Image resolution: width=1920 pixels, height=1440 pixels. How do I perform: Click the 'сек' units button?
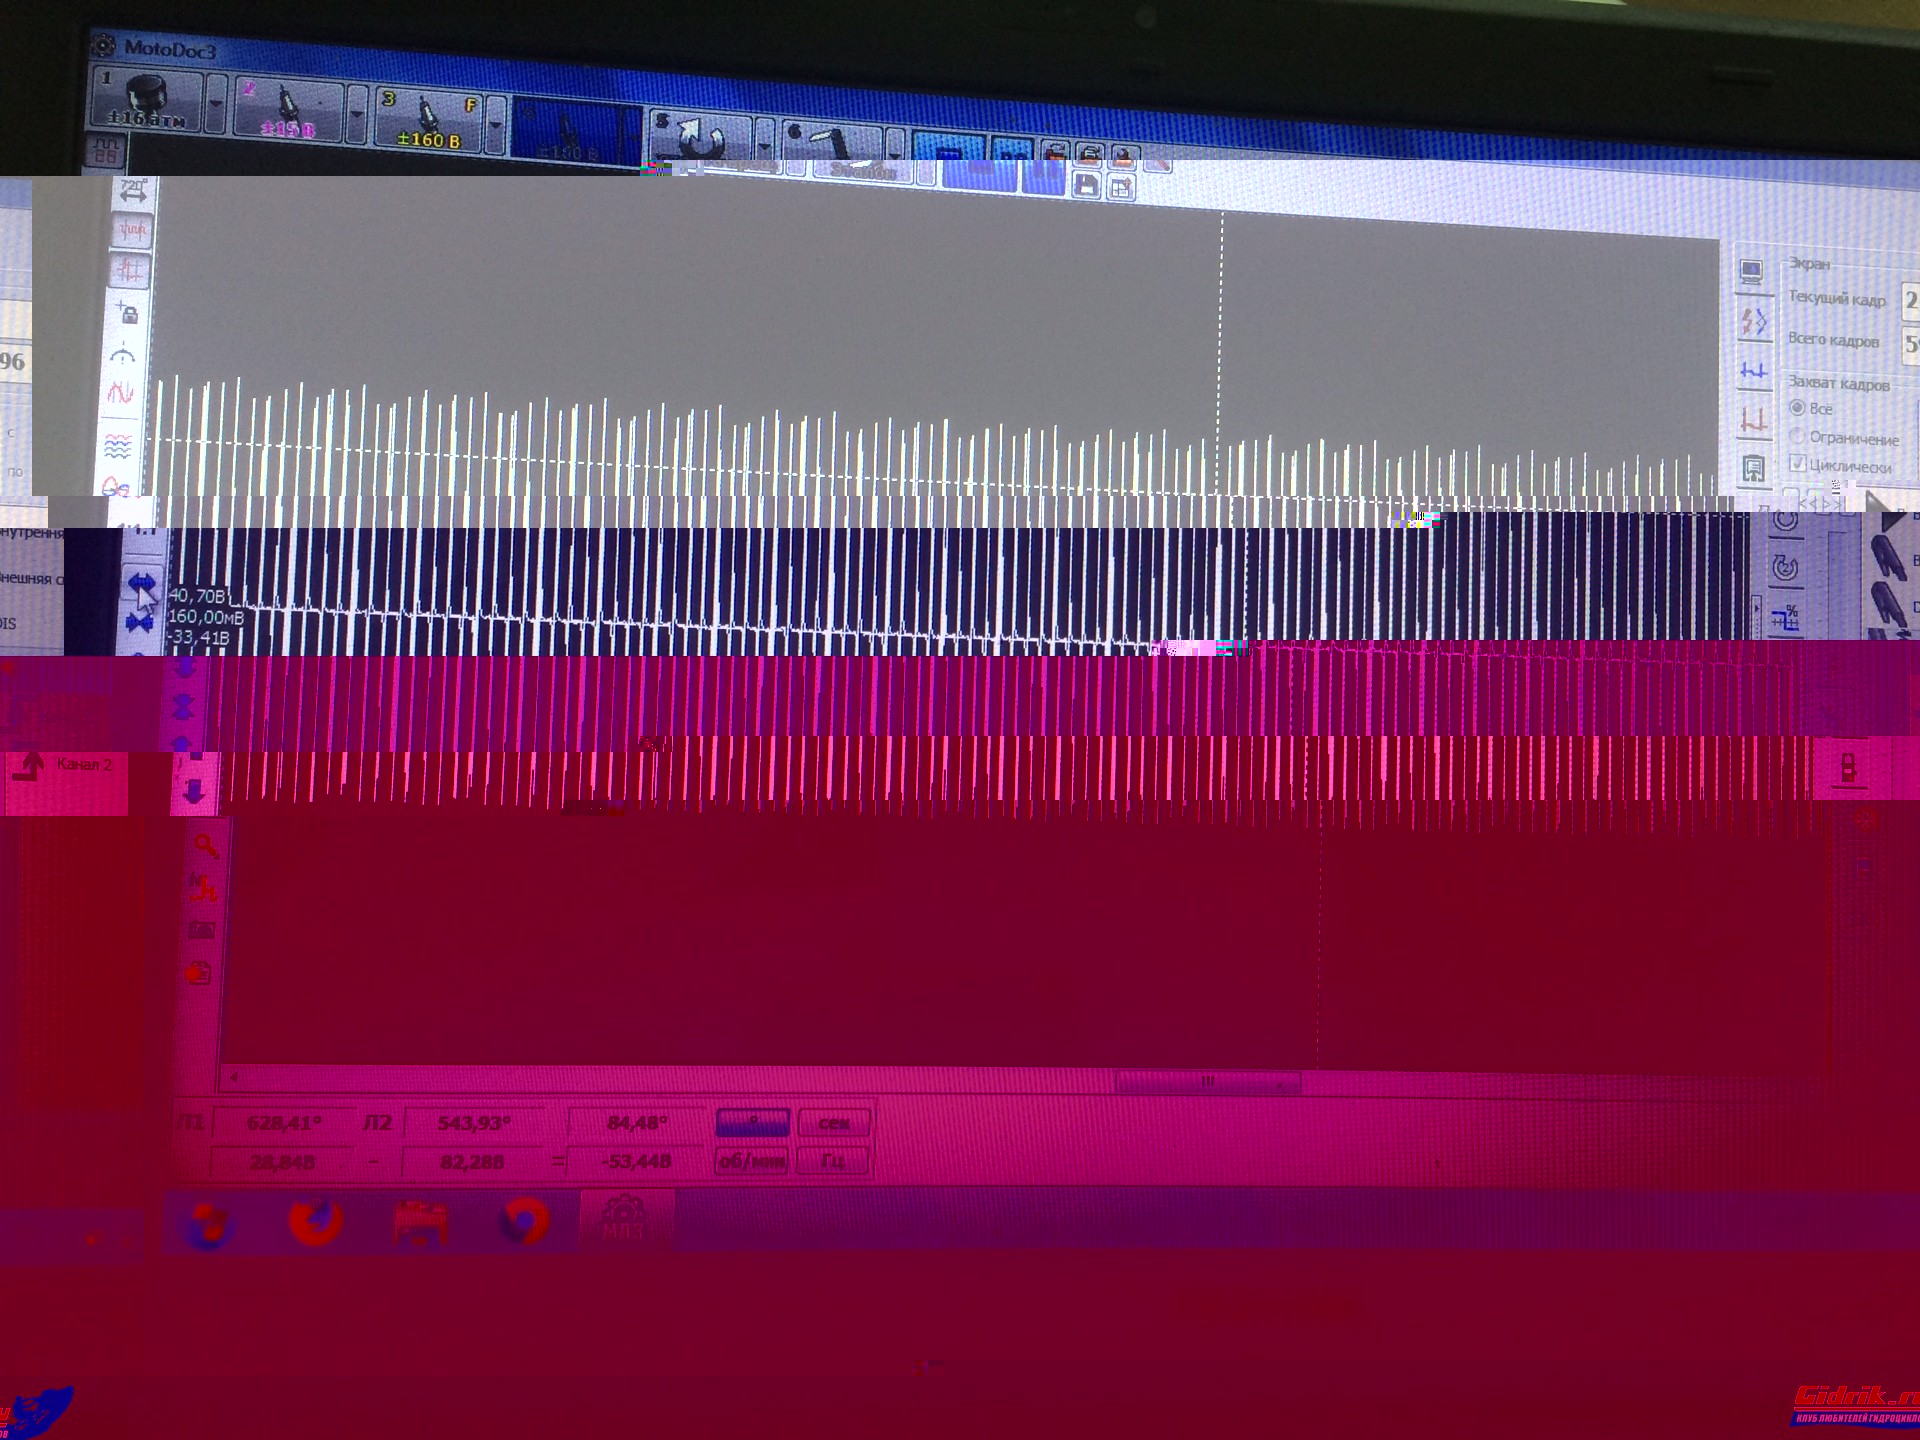pyautogui.click(x=834, y=1123)
